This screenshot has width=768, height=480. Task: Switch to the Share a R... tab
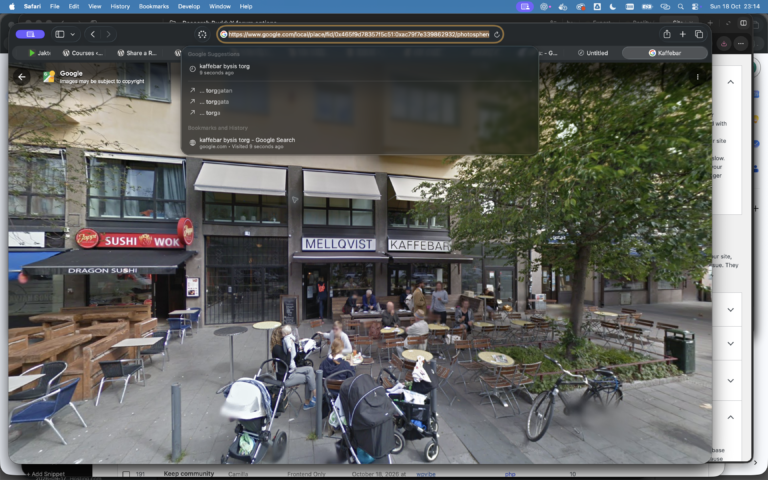coord(137,53)
